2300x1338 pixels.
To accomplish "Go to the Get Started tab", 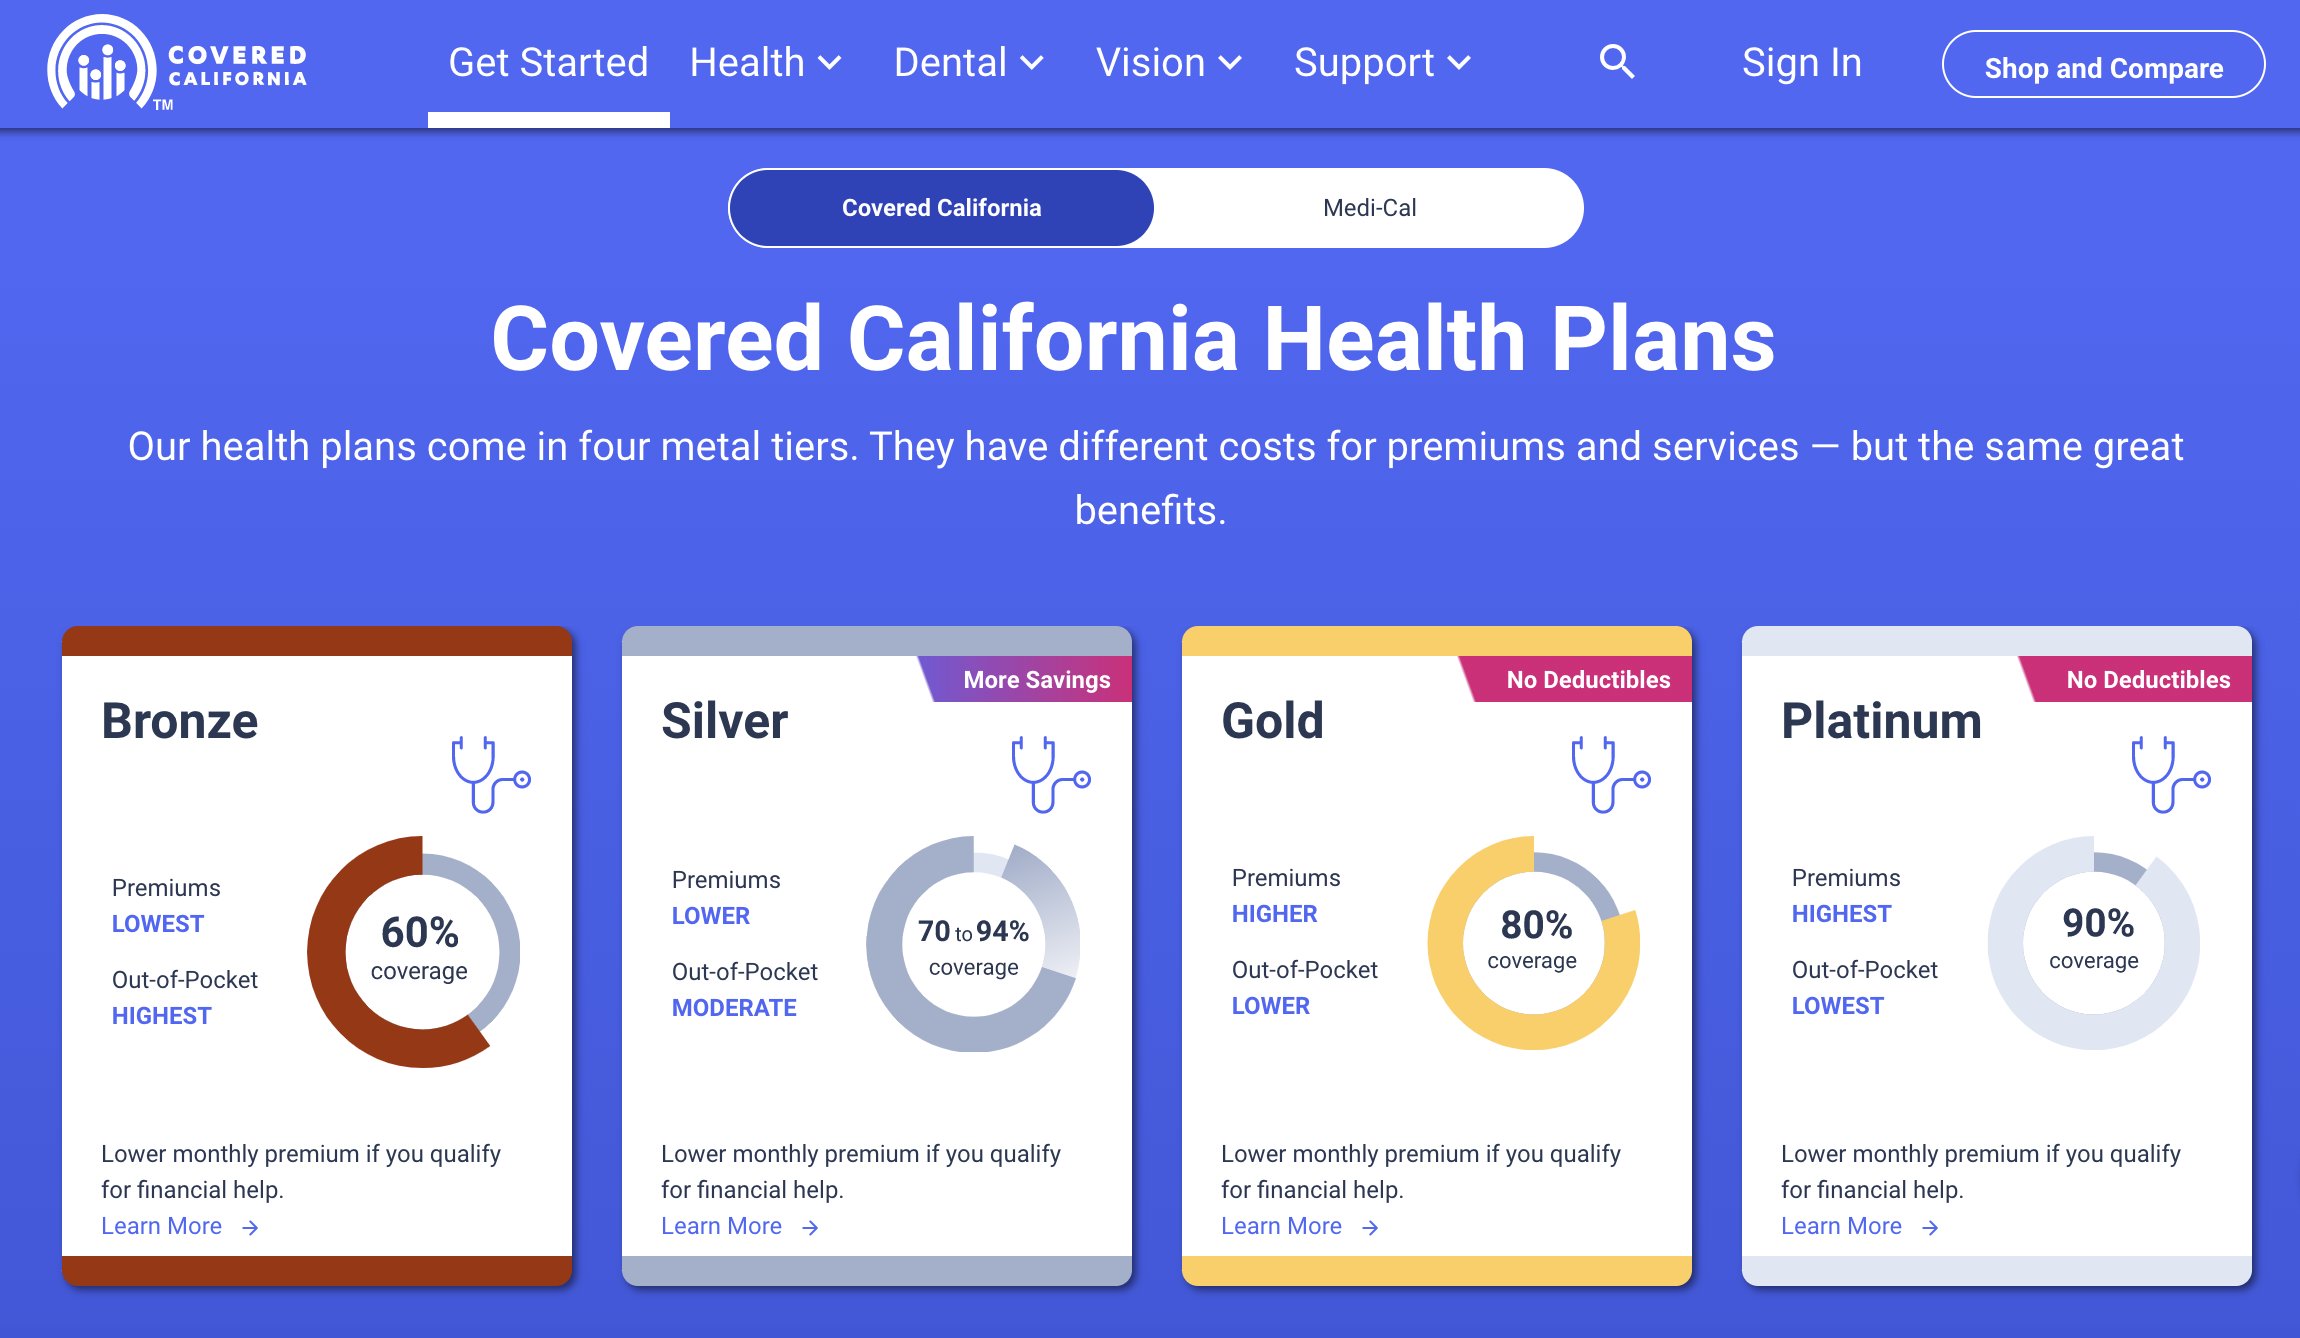I will tap(548, 62).
